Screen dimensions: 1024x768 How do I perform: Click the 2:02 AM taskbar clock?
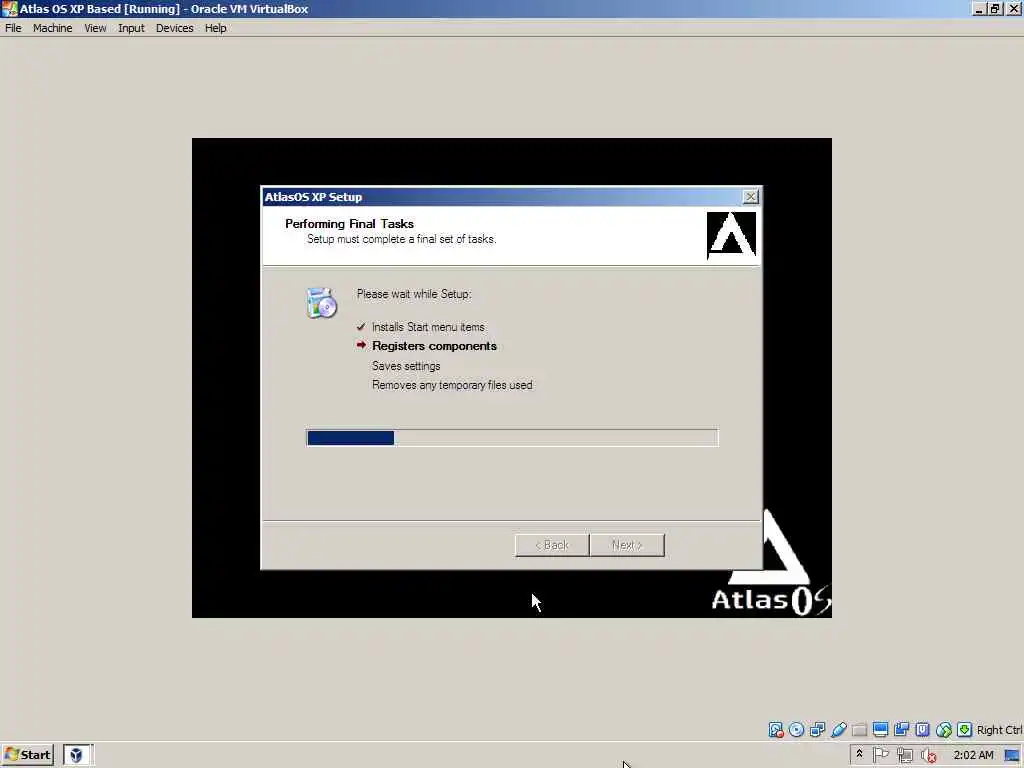973,755
